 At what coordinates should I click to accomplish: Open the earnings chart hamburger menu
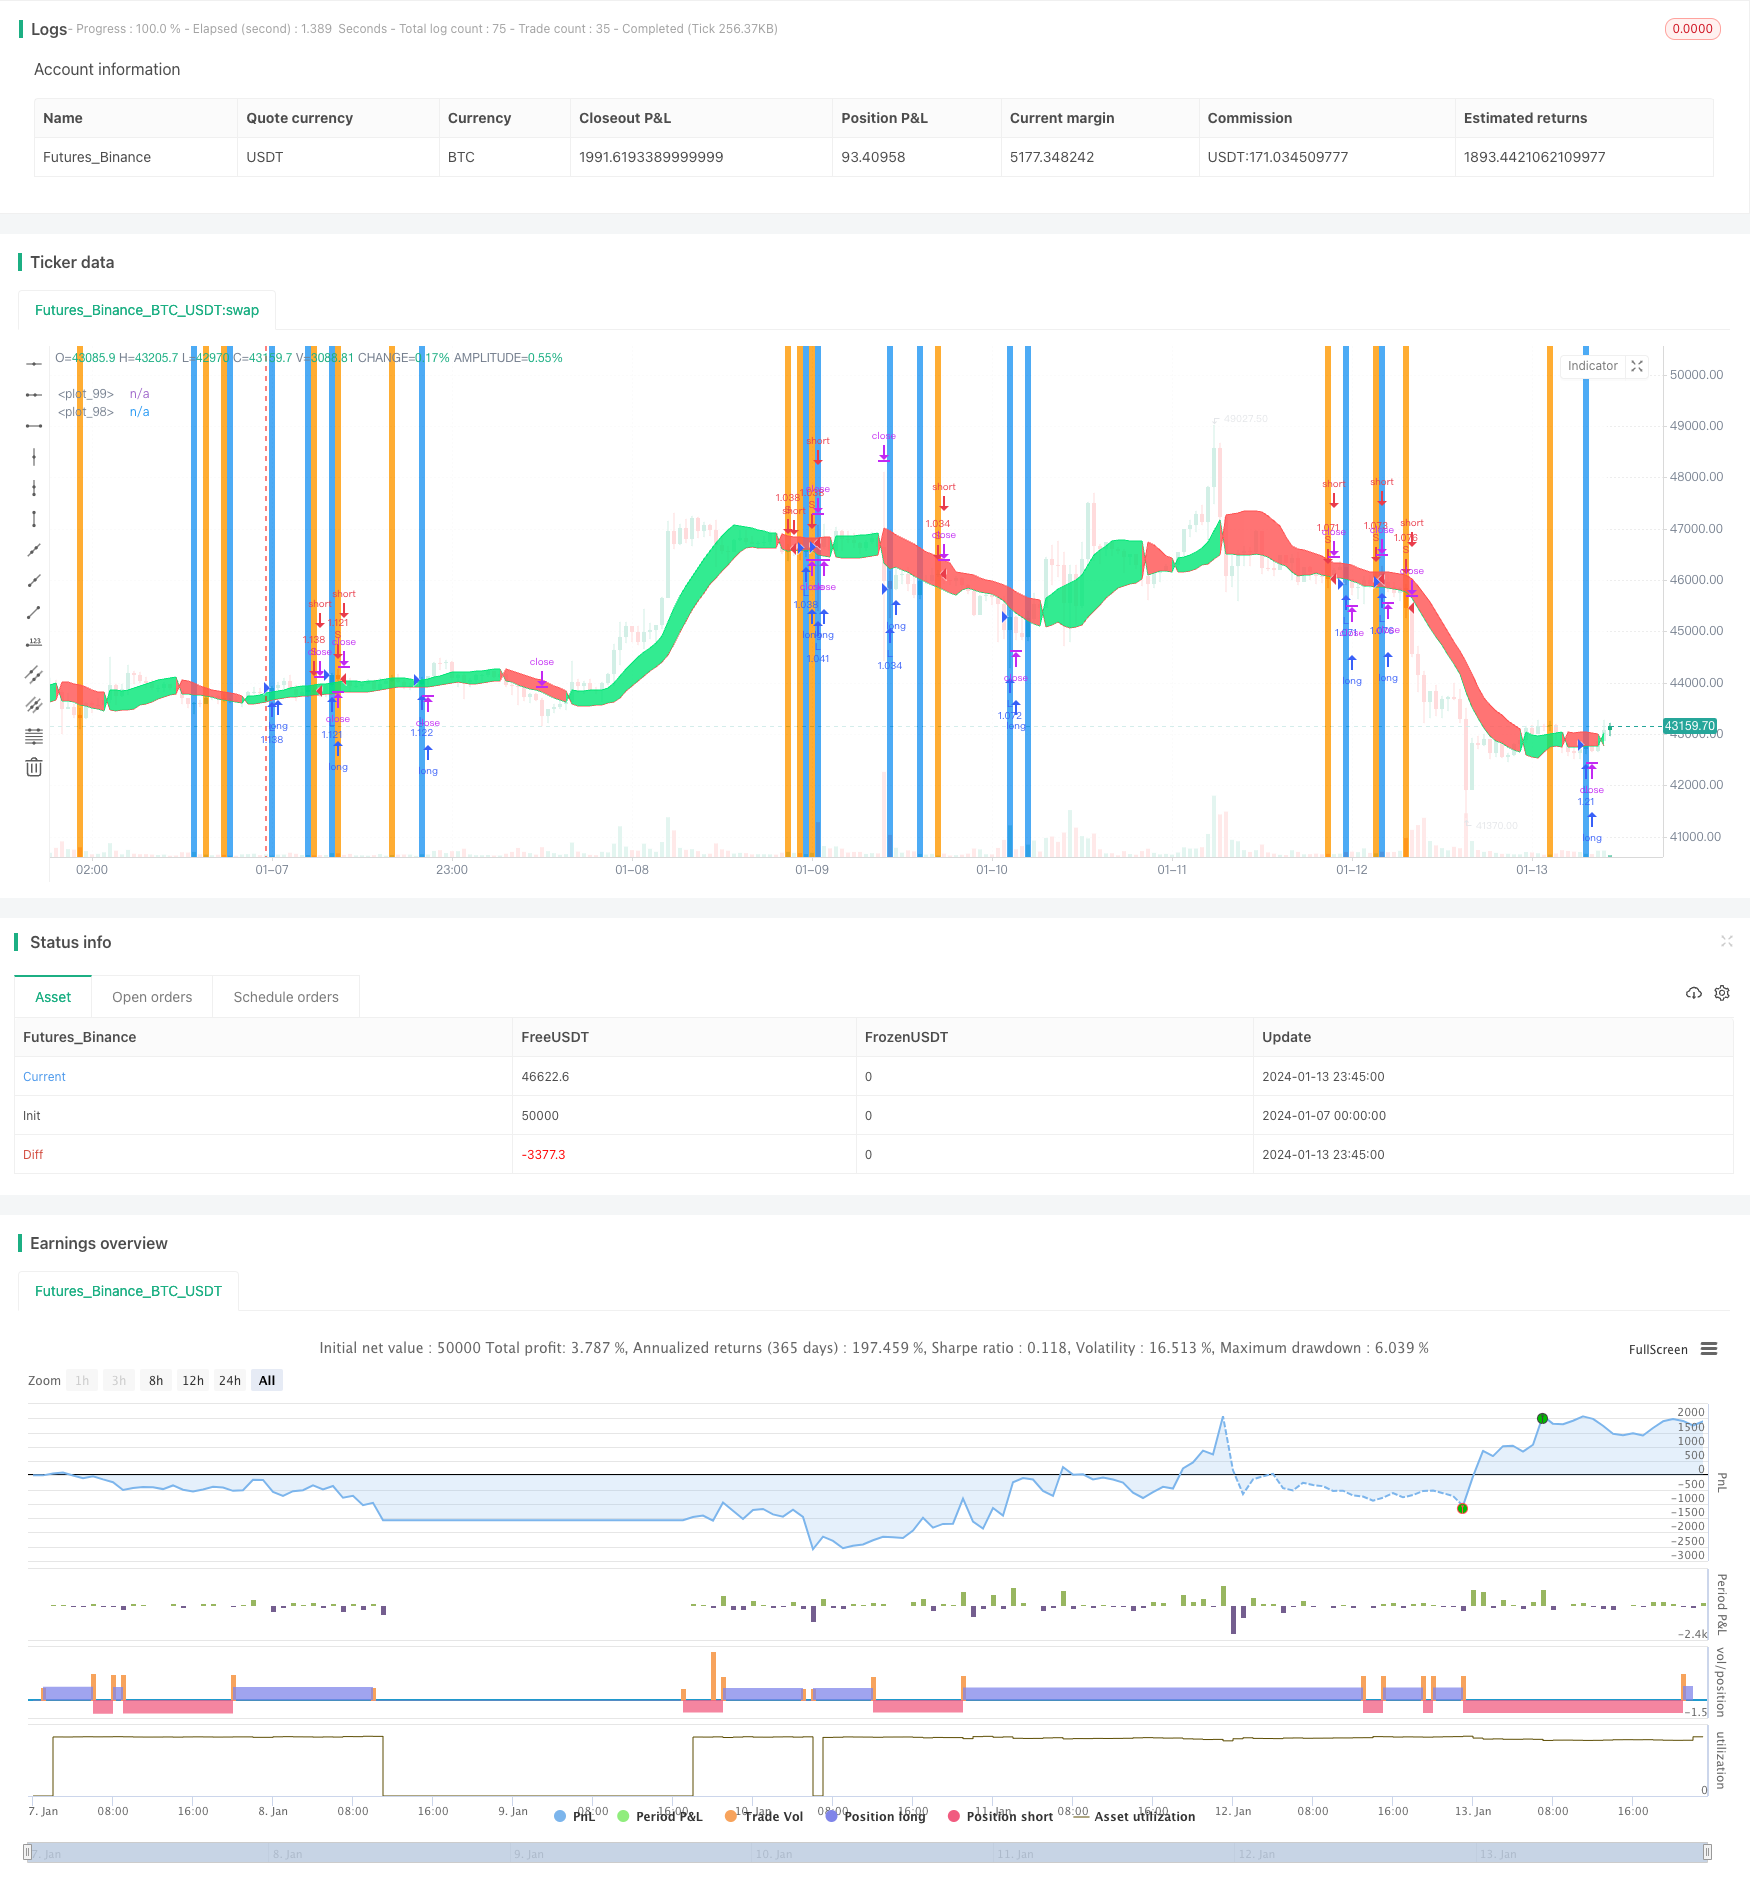tap(1709, 1349)
